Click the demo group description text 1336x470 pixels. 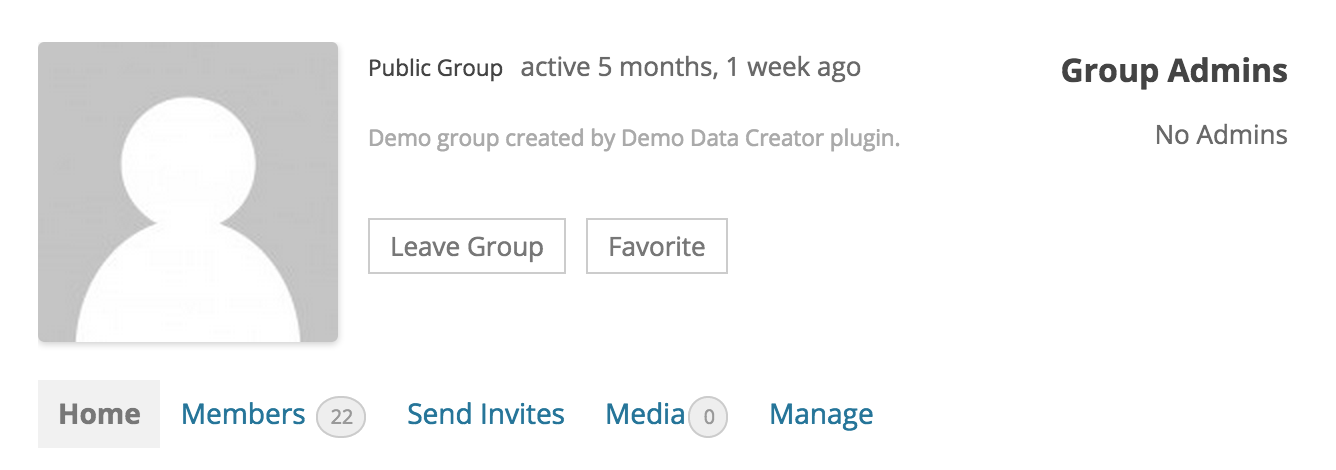[x=634, y=138]
